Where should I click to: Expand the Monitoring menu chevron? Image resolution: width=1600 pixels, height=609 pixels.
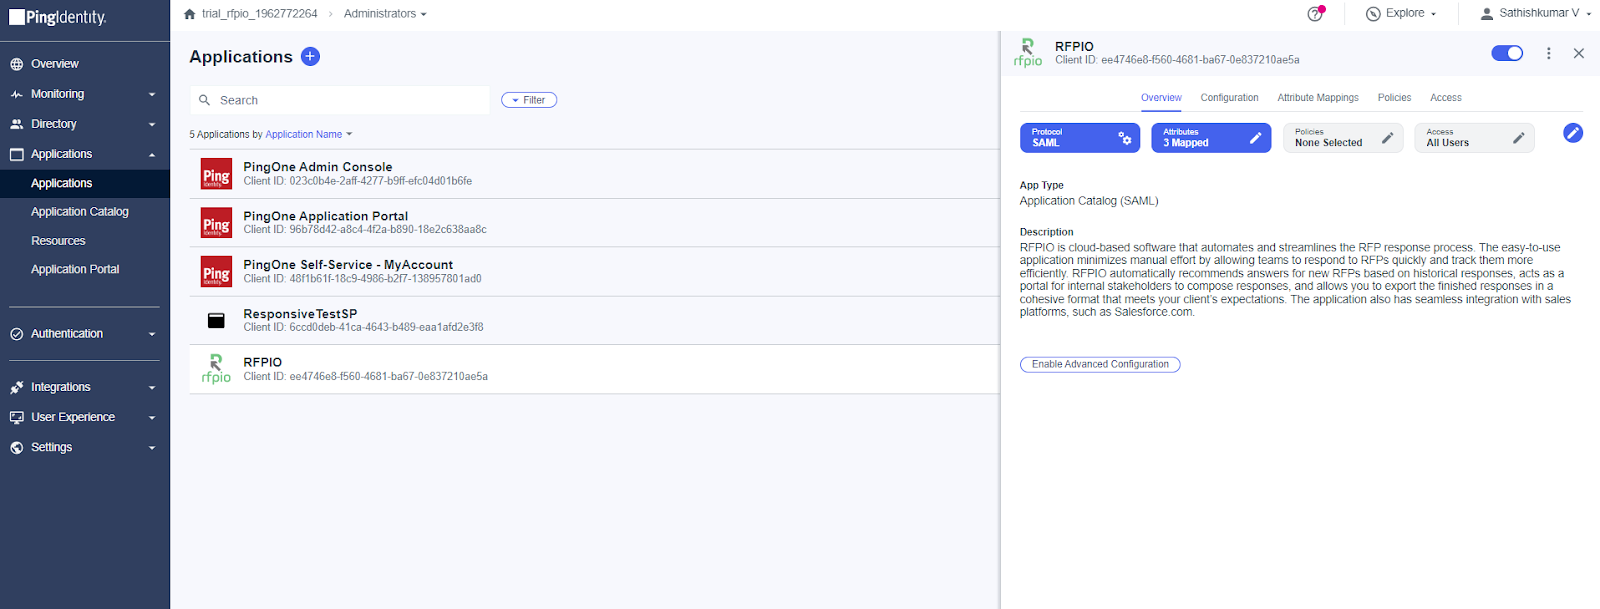tap(152, 95)
